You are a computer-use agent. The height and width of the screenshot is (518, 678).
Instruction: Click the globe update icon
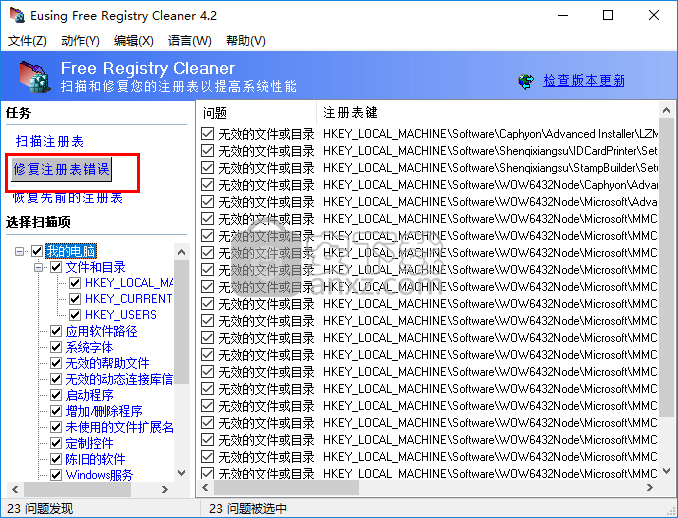pos(526,81)
